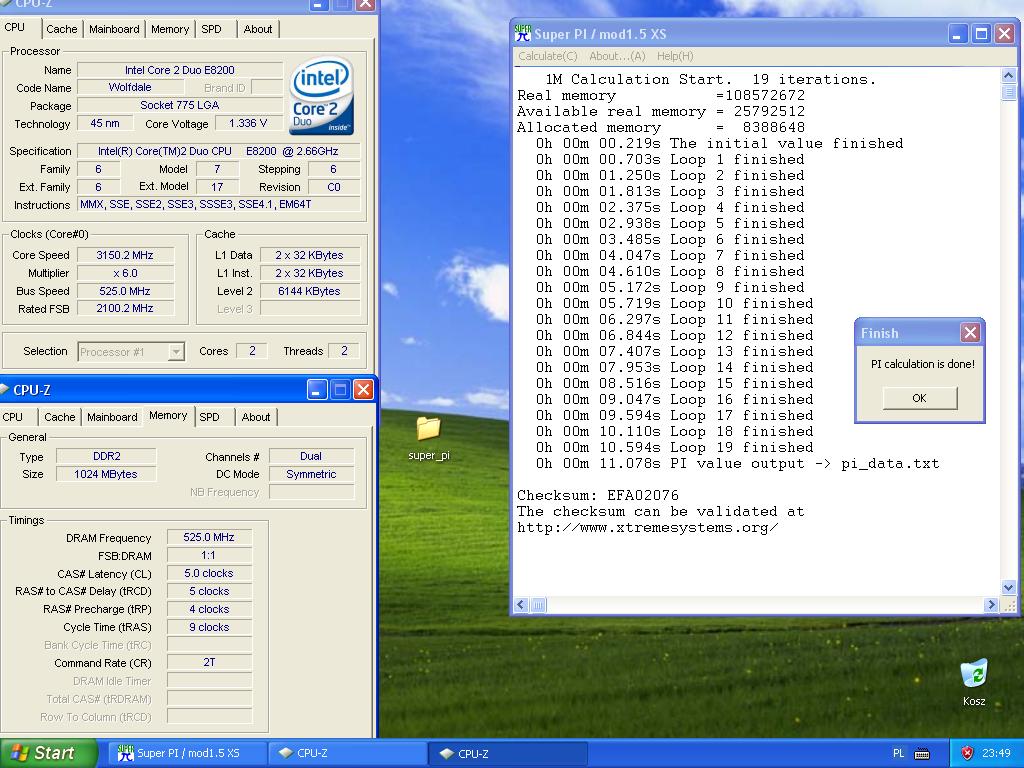Click the http://www.xtremesystems.org/ text
This screenshot has width=1024, height=768.
coord(647,528)
